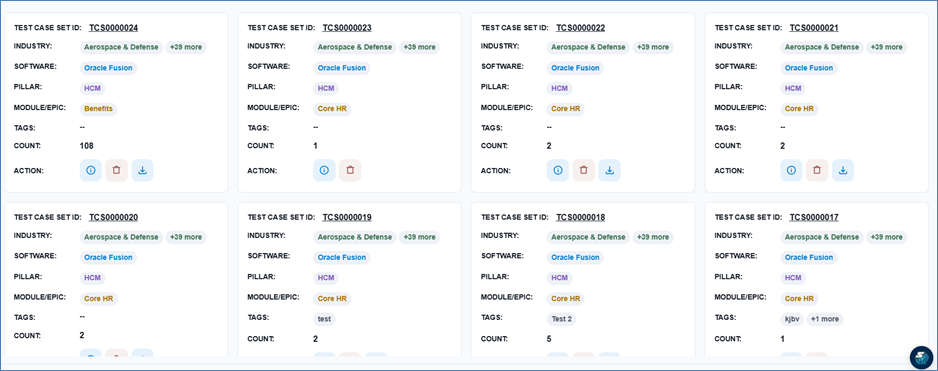Expand +39 more industries on TCS0000022
Viewport: 938px width, 371px height.
(653, 47)
